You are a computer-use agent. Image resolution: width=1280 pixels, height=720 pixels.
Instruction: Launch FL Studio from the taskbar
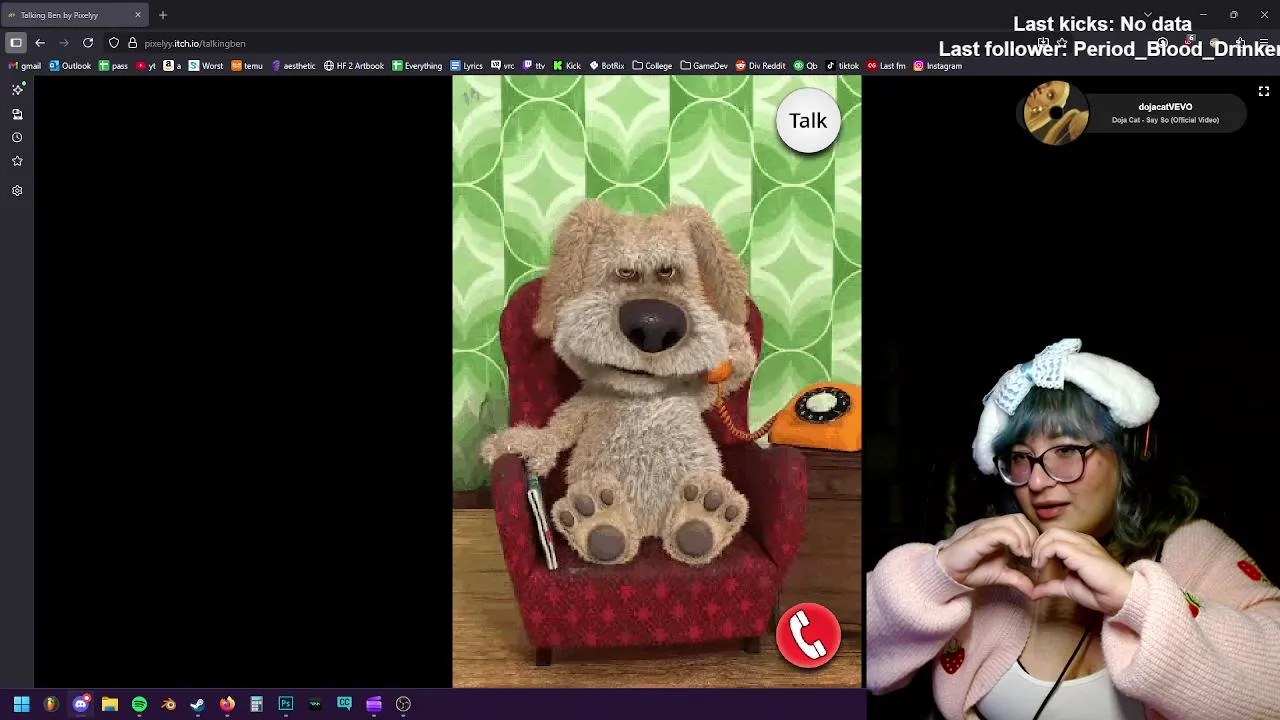[x=51, y=704]
